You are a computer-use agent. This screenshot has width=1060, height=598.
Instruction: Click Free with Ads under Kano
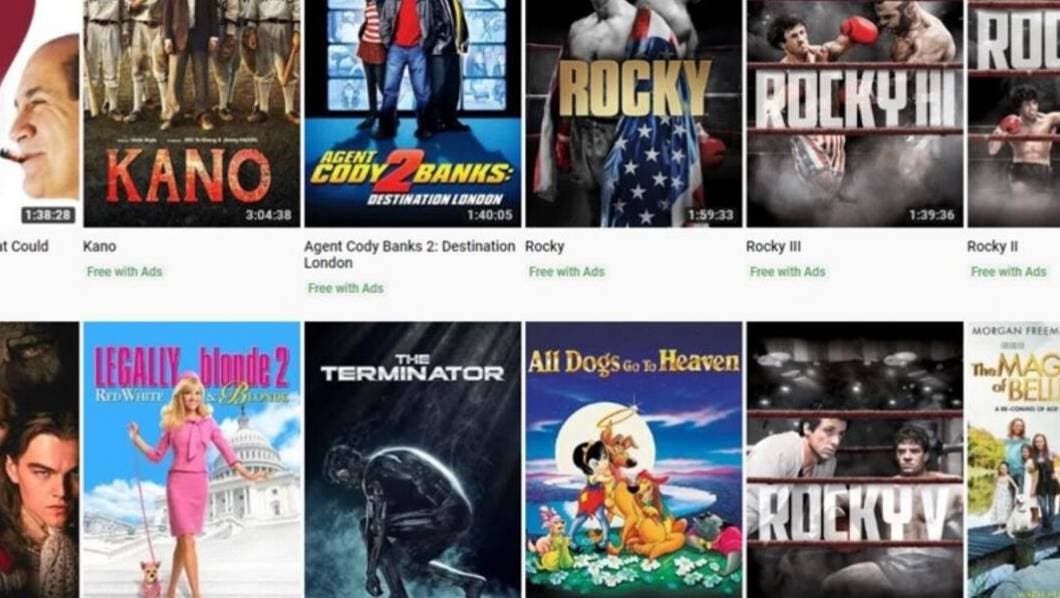(x=124, y=272)
